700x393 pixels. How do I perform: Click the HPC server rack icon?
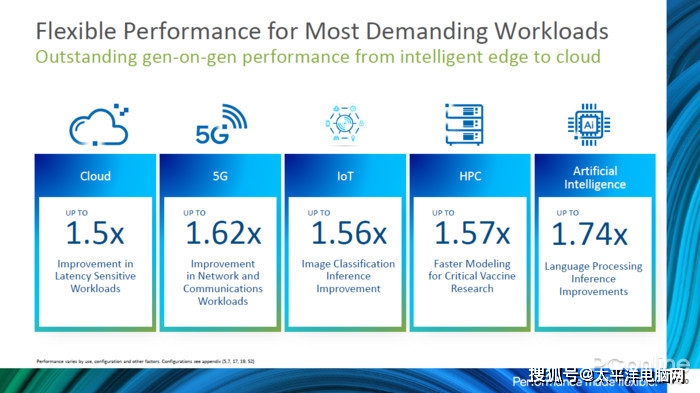[464, 124]
